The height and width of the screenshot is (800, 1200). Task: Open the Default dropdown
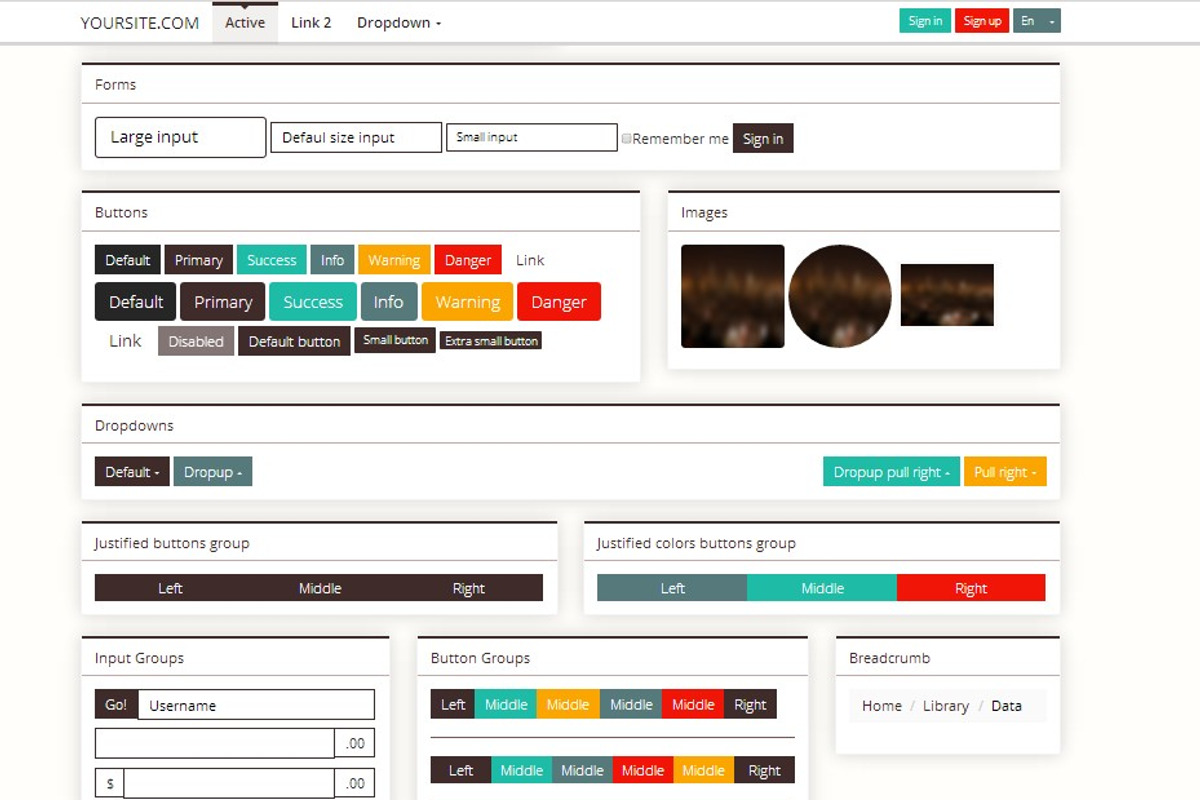click(131, 471)
